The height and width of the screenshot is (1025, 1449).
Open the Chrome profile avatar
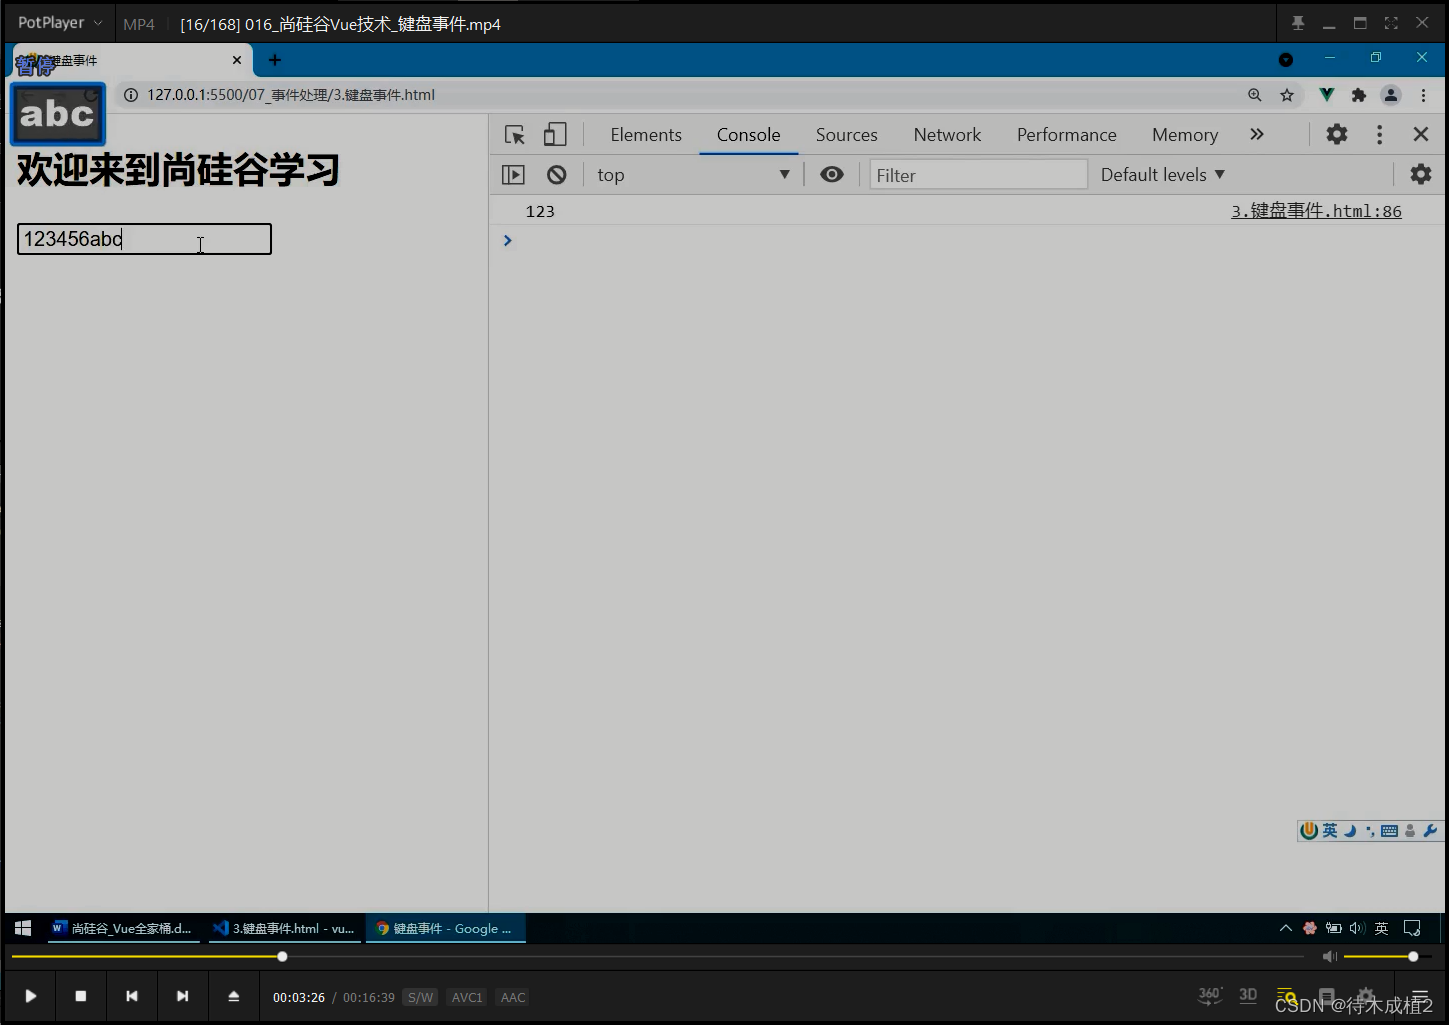coord(1390,95)
